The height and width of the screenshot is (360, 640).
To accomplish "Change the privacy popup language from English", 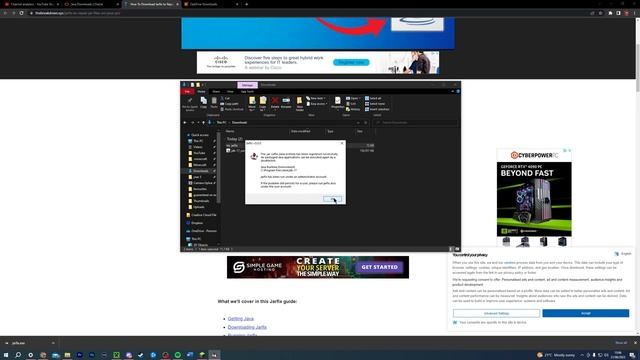I will [623, 254].
